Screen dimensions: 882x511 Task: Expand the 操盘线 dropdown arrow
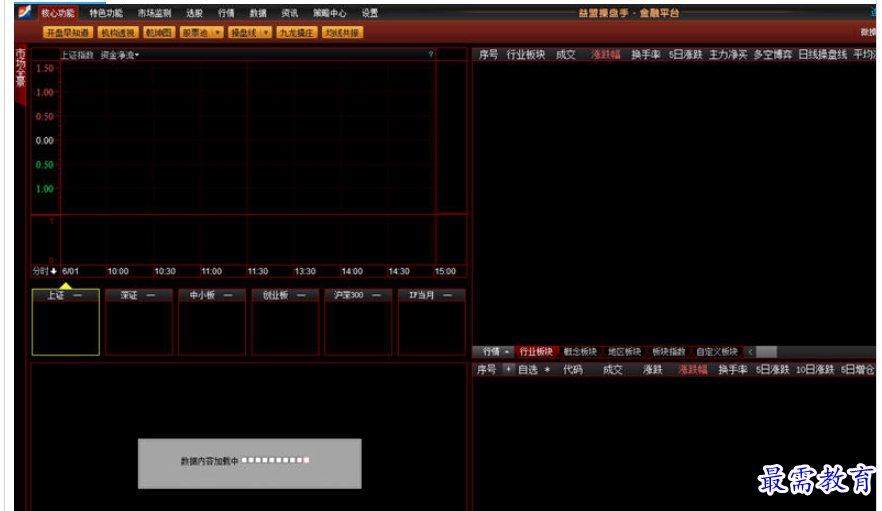click(266, 33)
